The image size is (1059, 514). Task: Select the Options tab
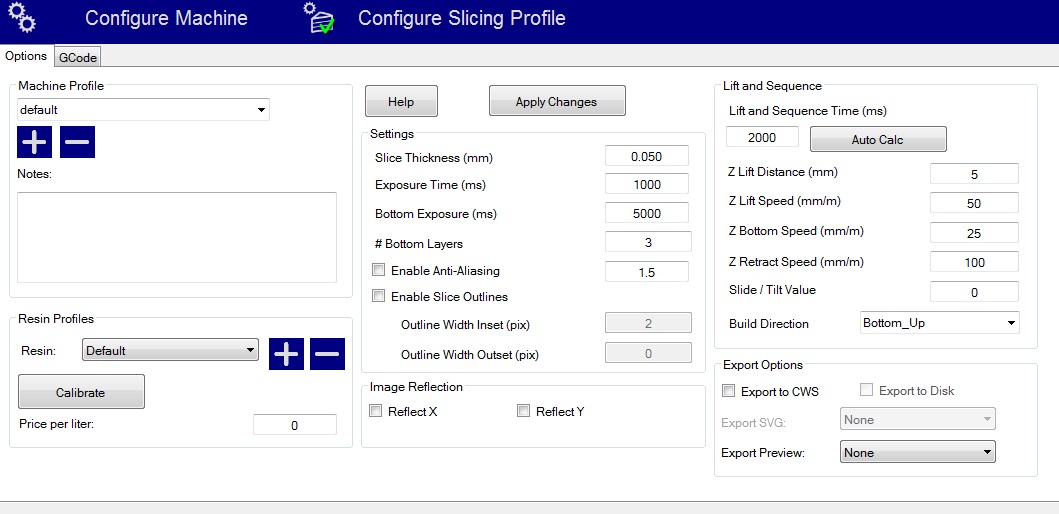[26, 57]
